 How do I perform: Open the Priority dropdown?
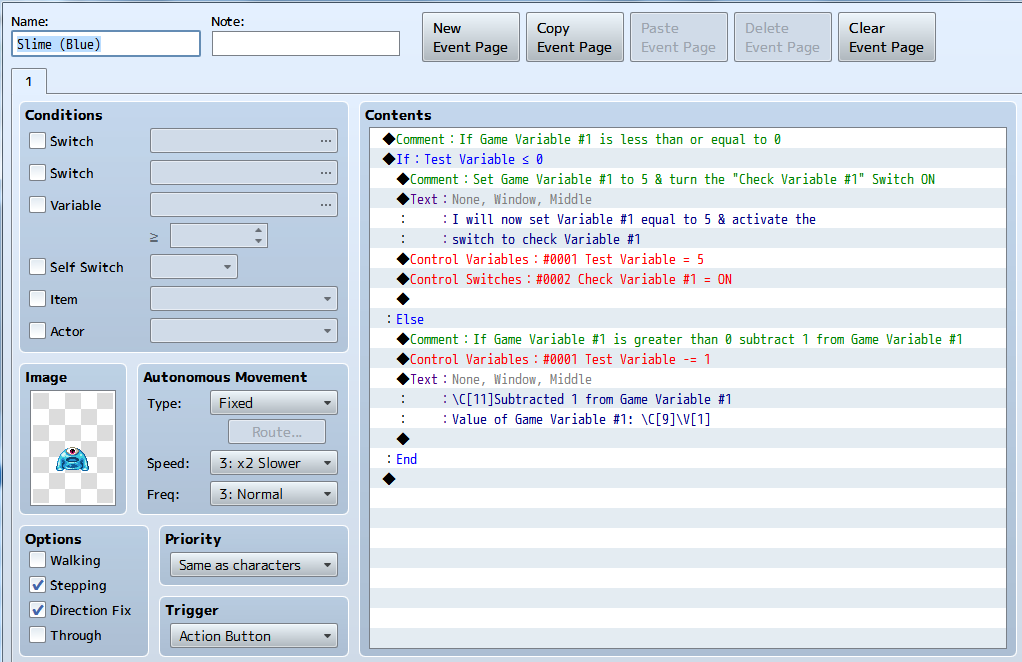[253, 565]
